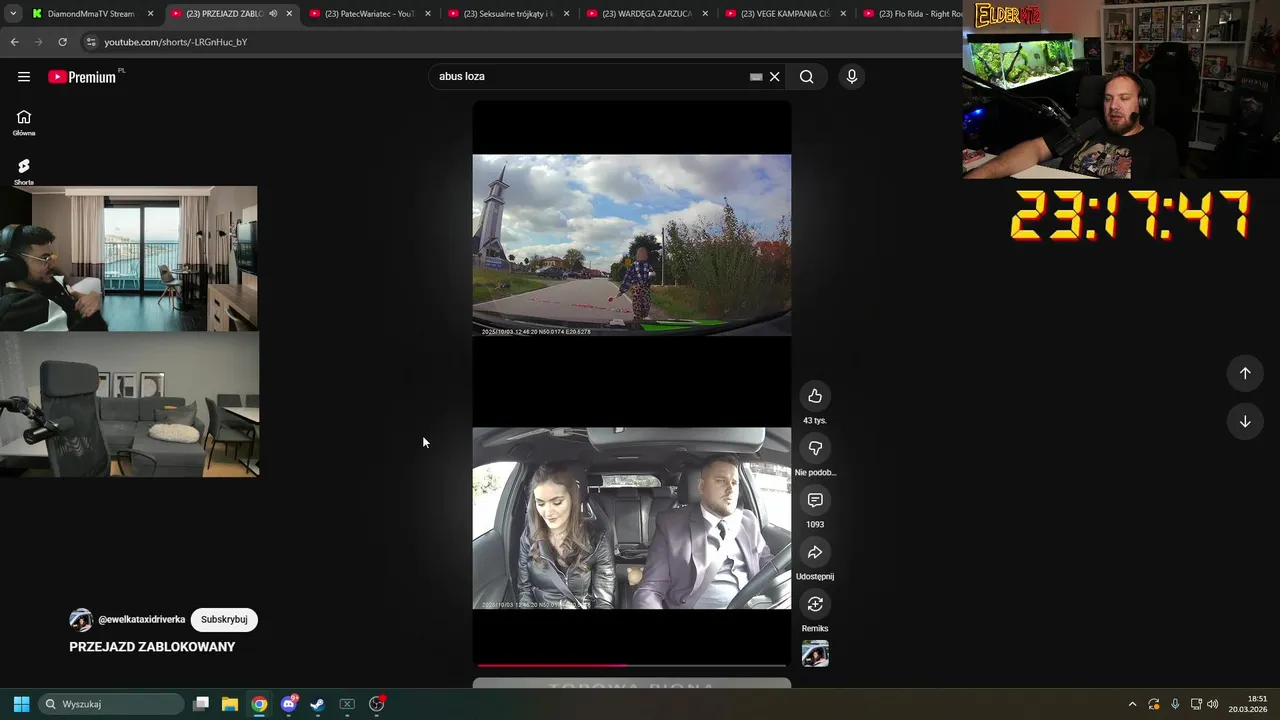Expand the Chrome tab search dropdown
The width and height of the screenshot is (1280, 720).
(x=12, y=14)
